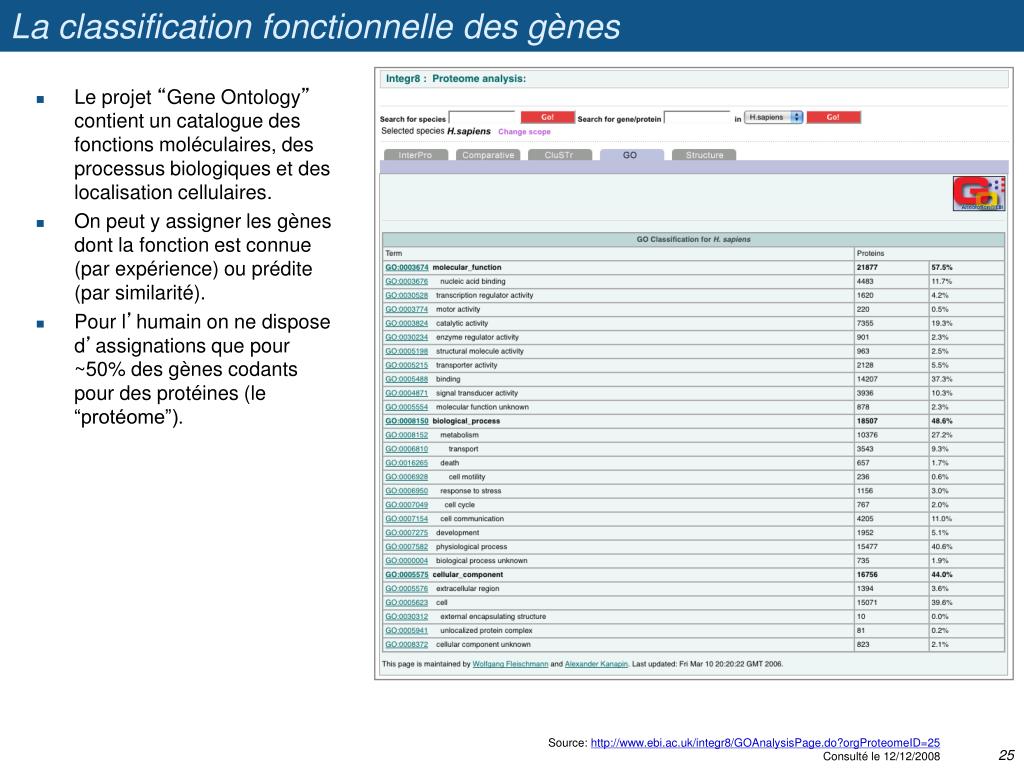1024x768 pixels.
Task: Click the 'Integr8 : Proteome analysis:' heading
Action: [x=456, y=79]
